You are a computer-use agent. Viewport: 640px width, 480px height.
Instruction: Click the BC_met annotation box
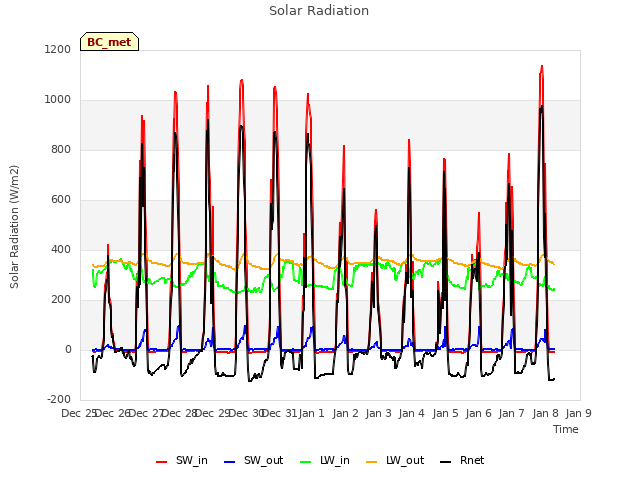(109, 42)
